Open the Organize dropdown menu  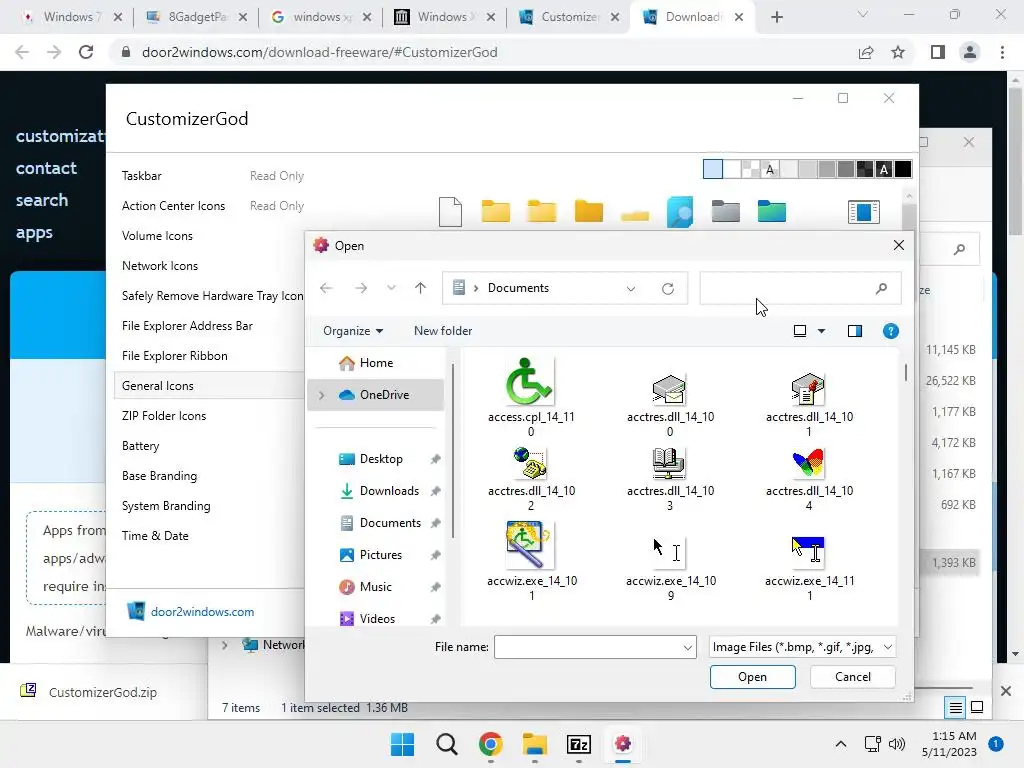tap(353, 331)
